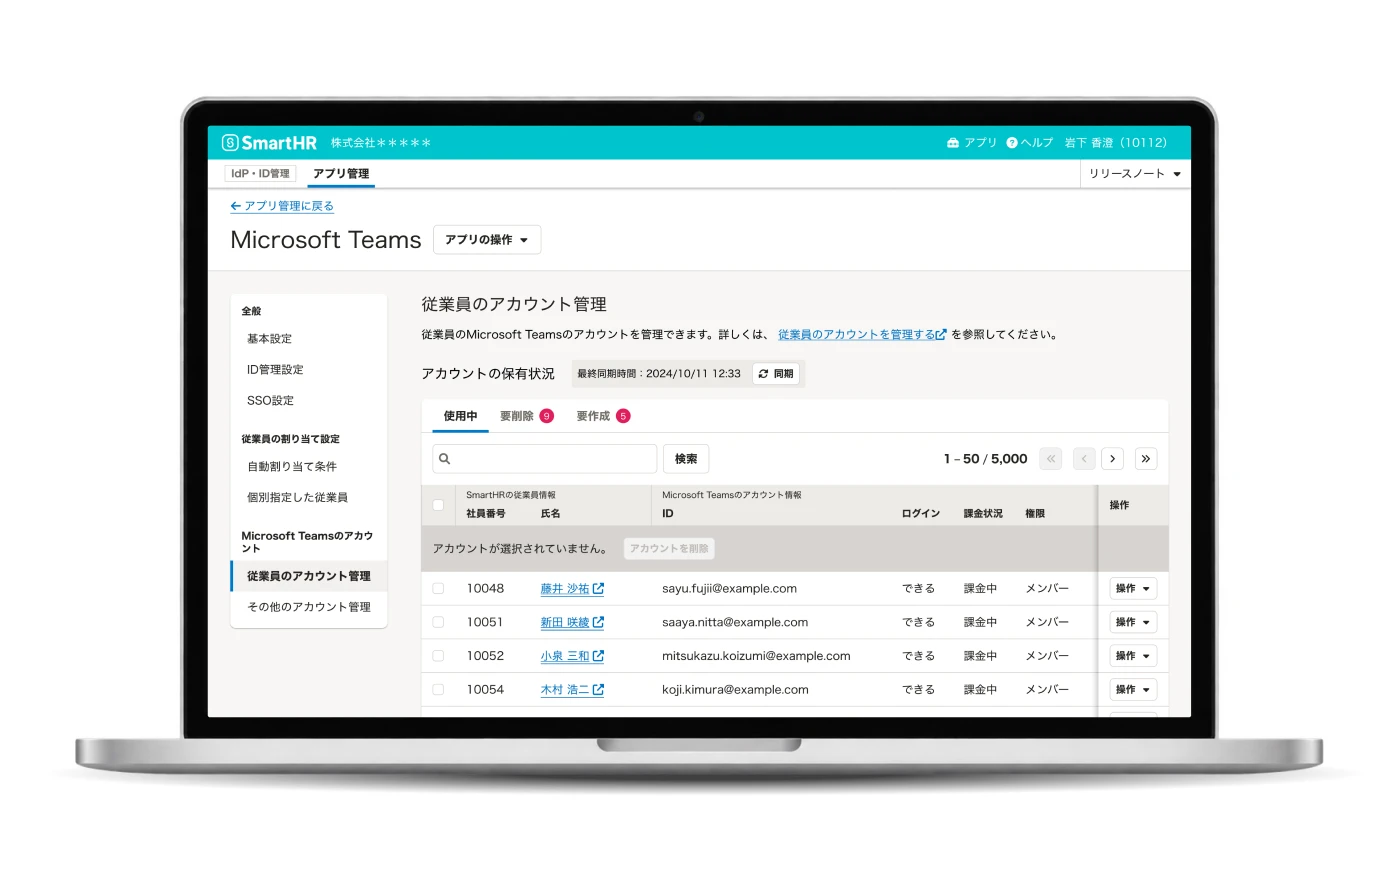The width and height of the screenshot is (1390, 870).
Task: Open リリースノート dropdown
Action: coord(1135,174)
